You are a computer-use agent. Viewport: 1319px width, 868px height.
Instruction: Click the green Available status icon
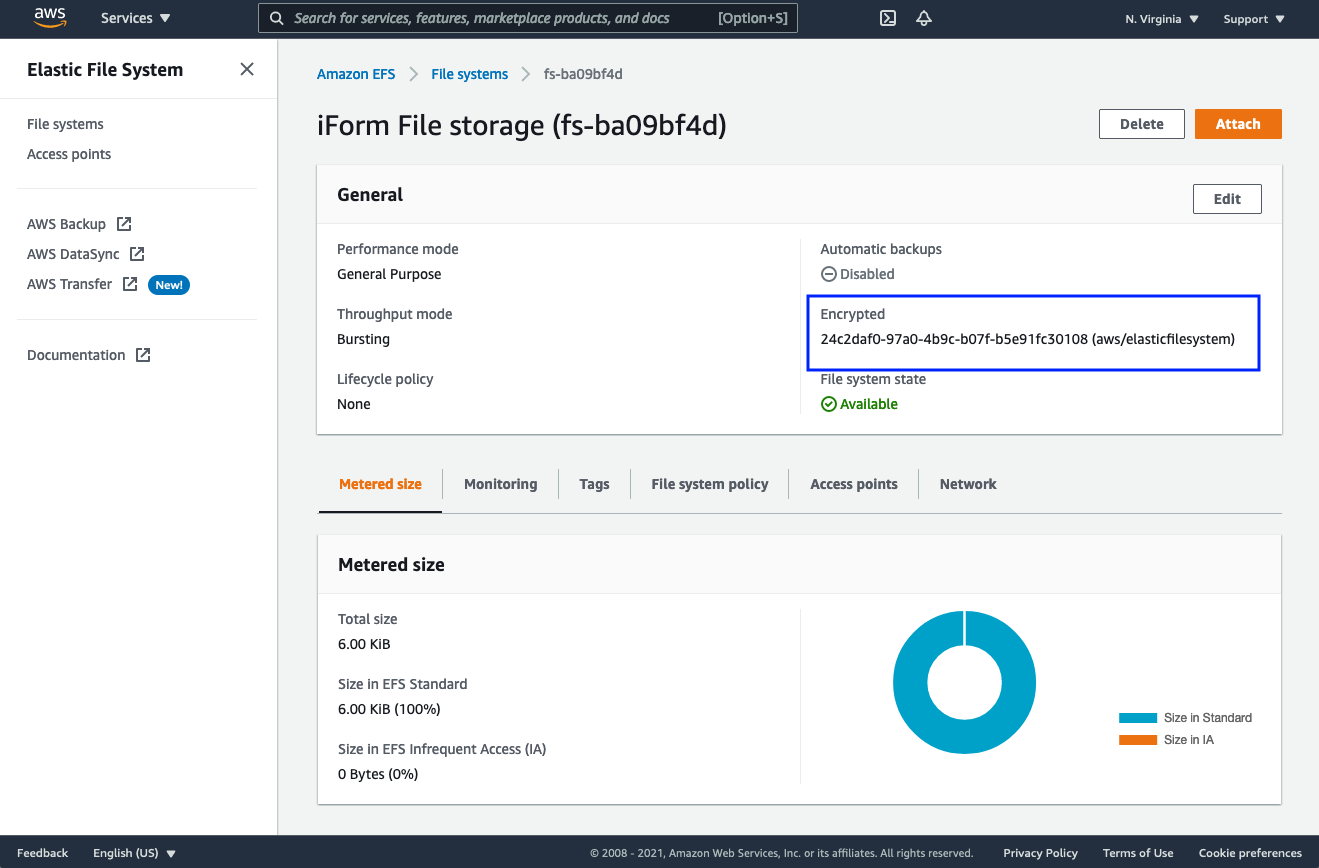[828, 404]
